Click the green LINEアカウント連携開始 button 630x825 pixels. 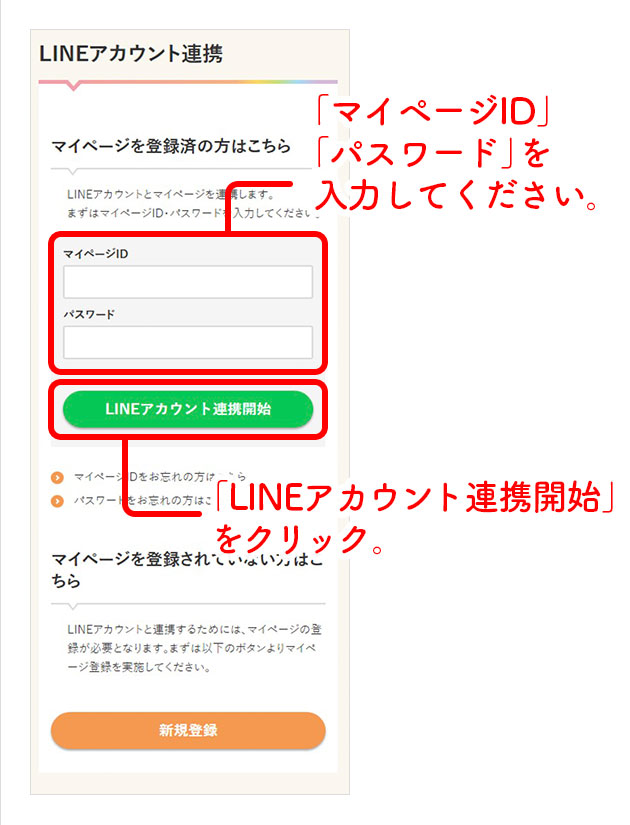tap(188, 409)
